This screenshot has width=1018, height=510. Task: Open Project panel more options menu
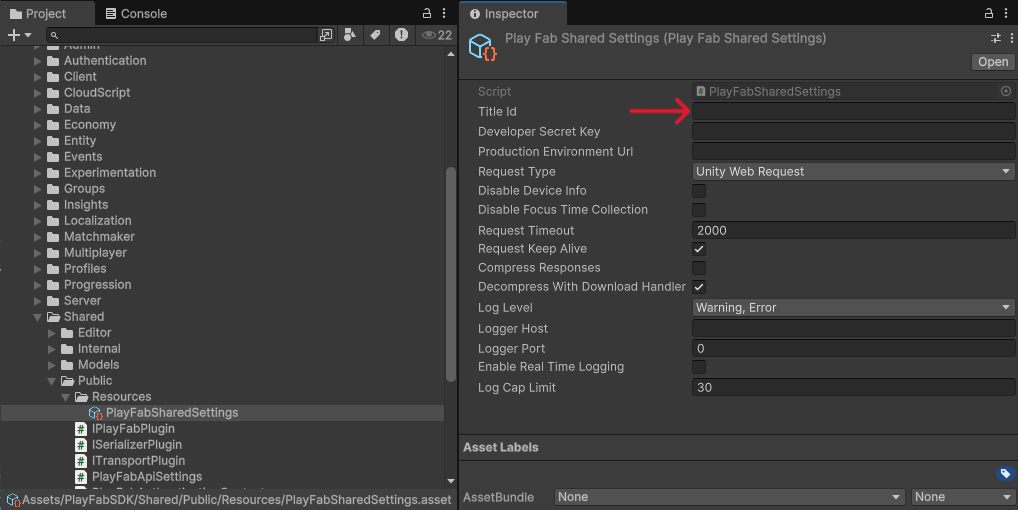(x=444, y=13)
